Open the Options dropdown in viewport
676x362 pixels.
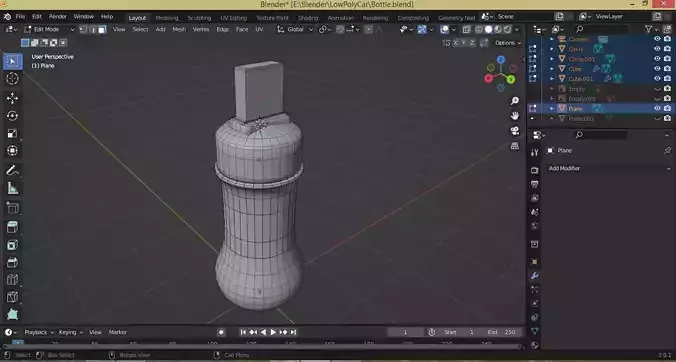coord(507,43)
